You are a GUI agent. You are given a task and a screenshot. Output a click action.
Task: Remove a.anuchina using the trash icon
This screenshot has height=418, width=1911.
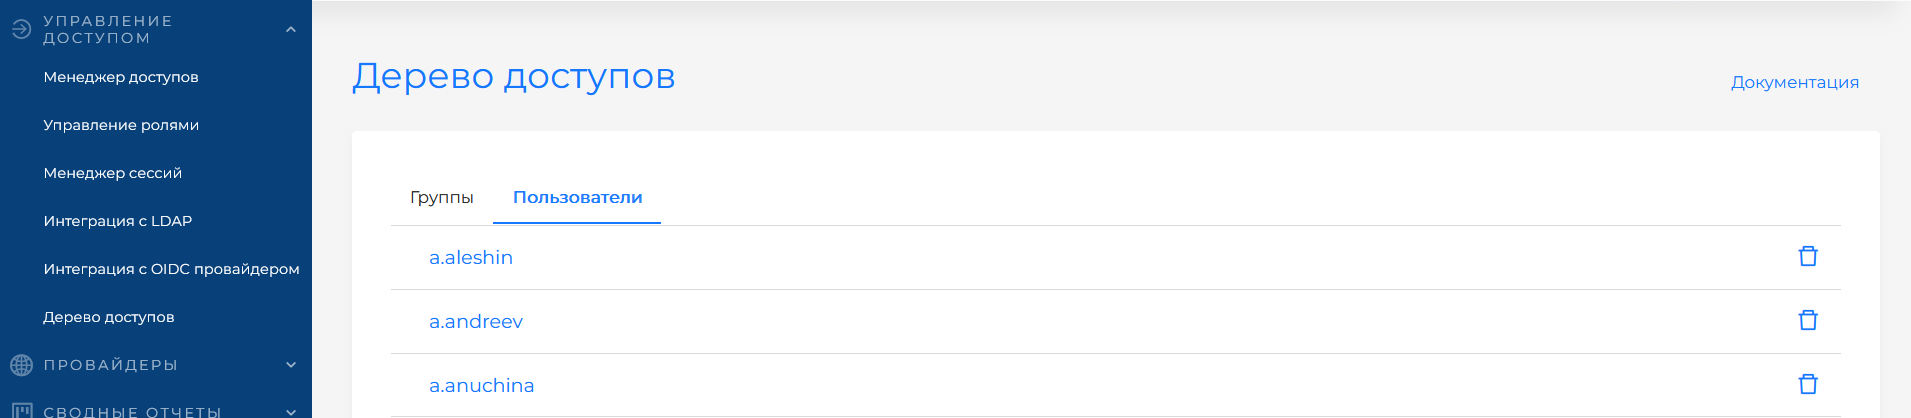click(1808, 384)
